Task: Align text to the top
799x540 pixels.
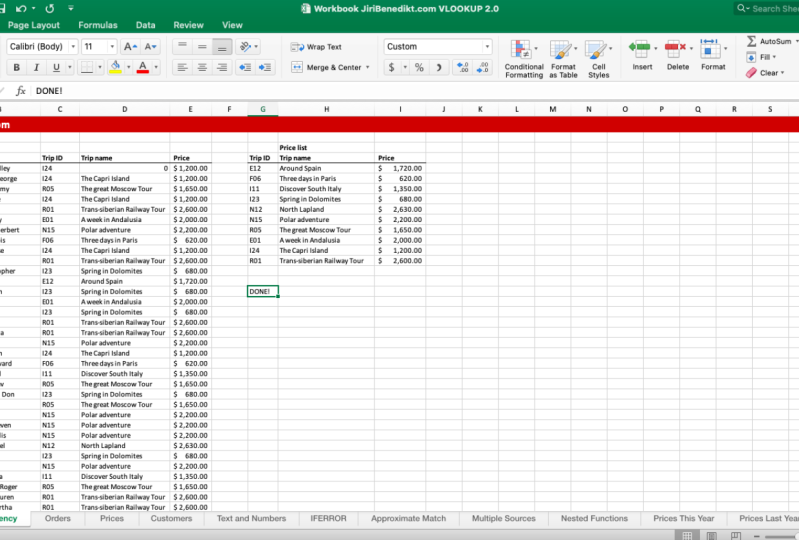Action: tap(182, 46)
